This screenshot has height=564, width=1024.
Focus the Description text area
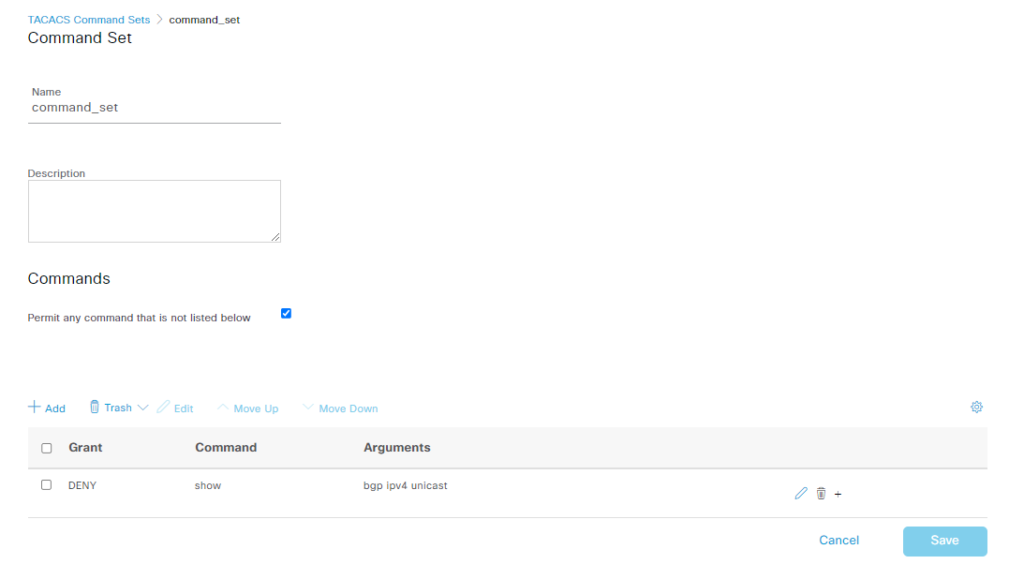tap(154, 211)
